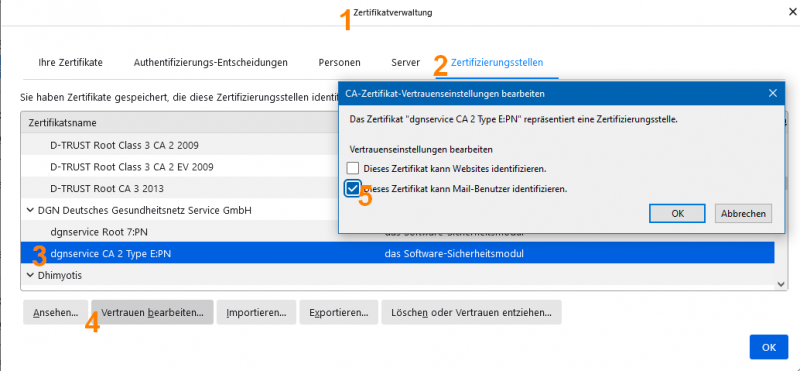The width and height of the screenshot is (800, 371).
Task: Go to the Personen tab
Action: click(339, 63)
